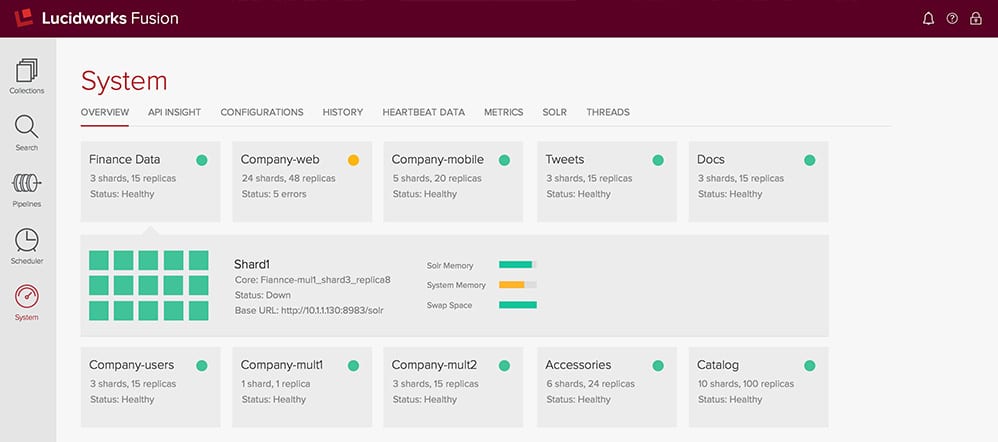The height and width of the screenshot is (442, 998).
Task: Open the Company-web collection card
Action: [302, 182]
